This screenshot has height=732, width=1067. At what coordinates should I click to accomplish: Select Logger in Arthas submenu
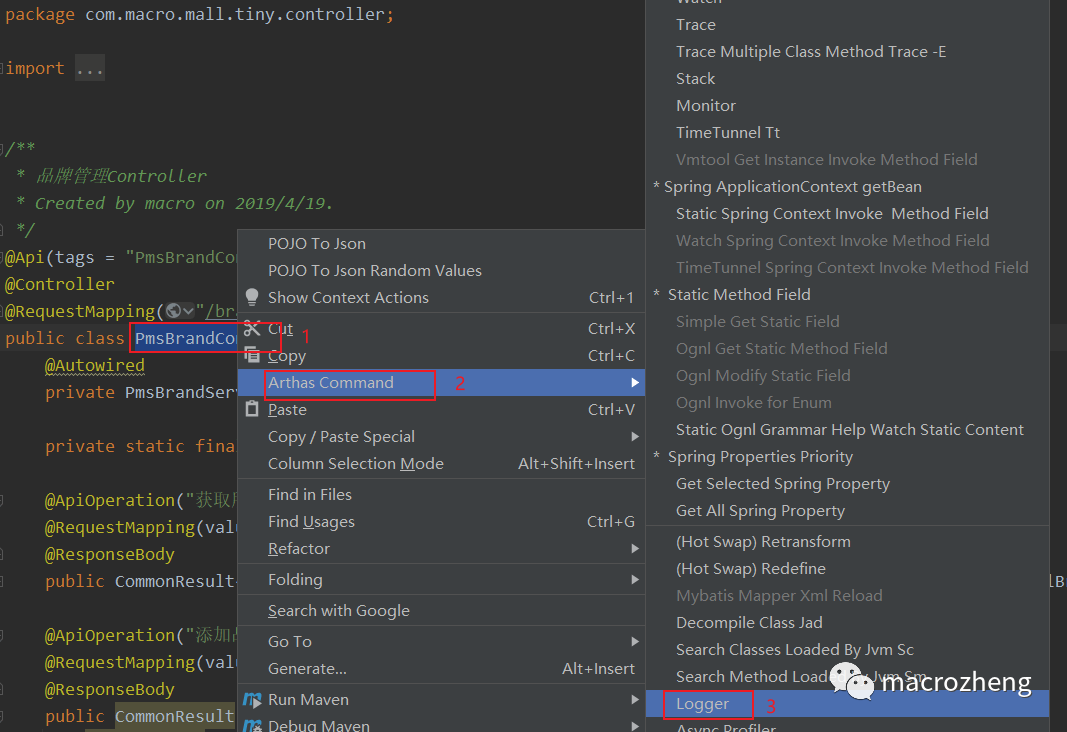coord(847,703)
